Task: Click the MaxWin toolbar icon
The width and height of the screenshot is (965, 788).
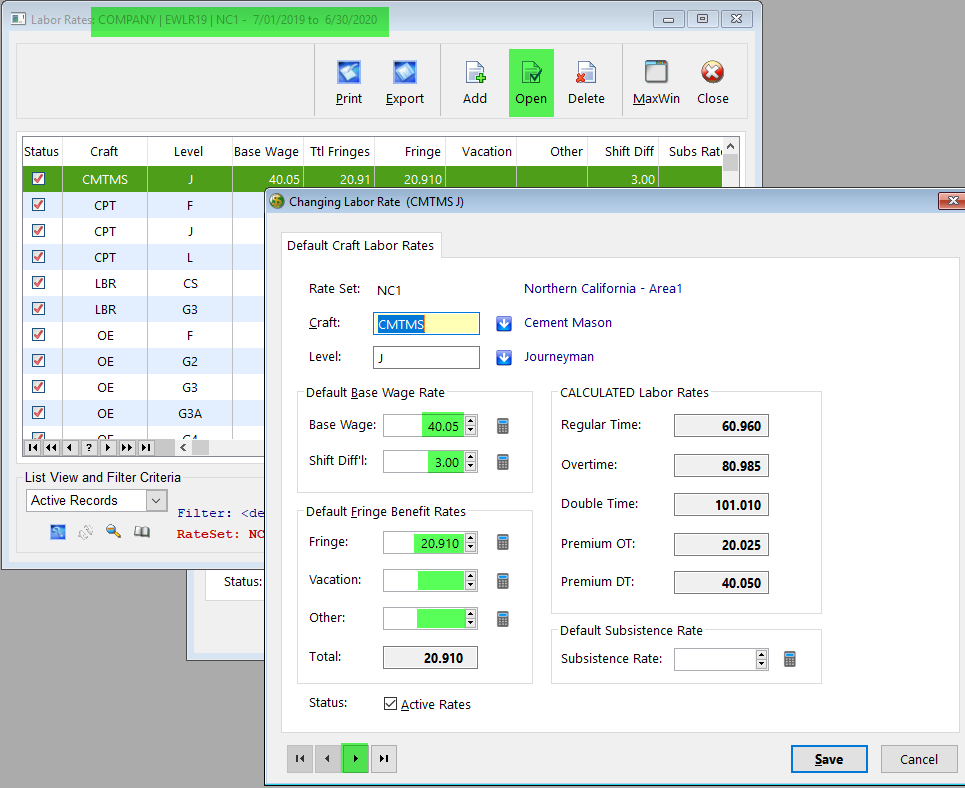Action: click(x=656, y=72)
